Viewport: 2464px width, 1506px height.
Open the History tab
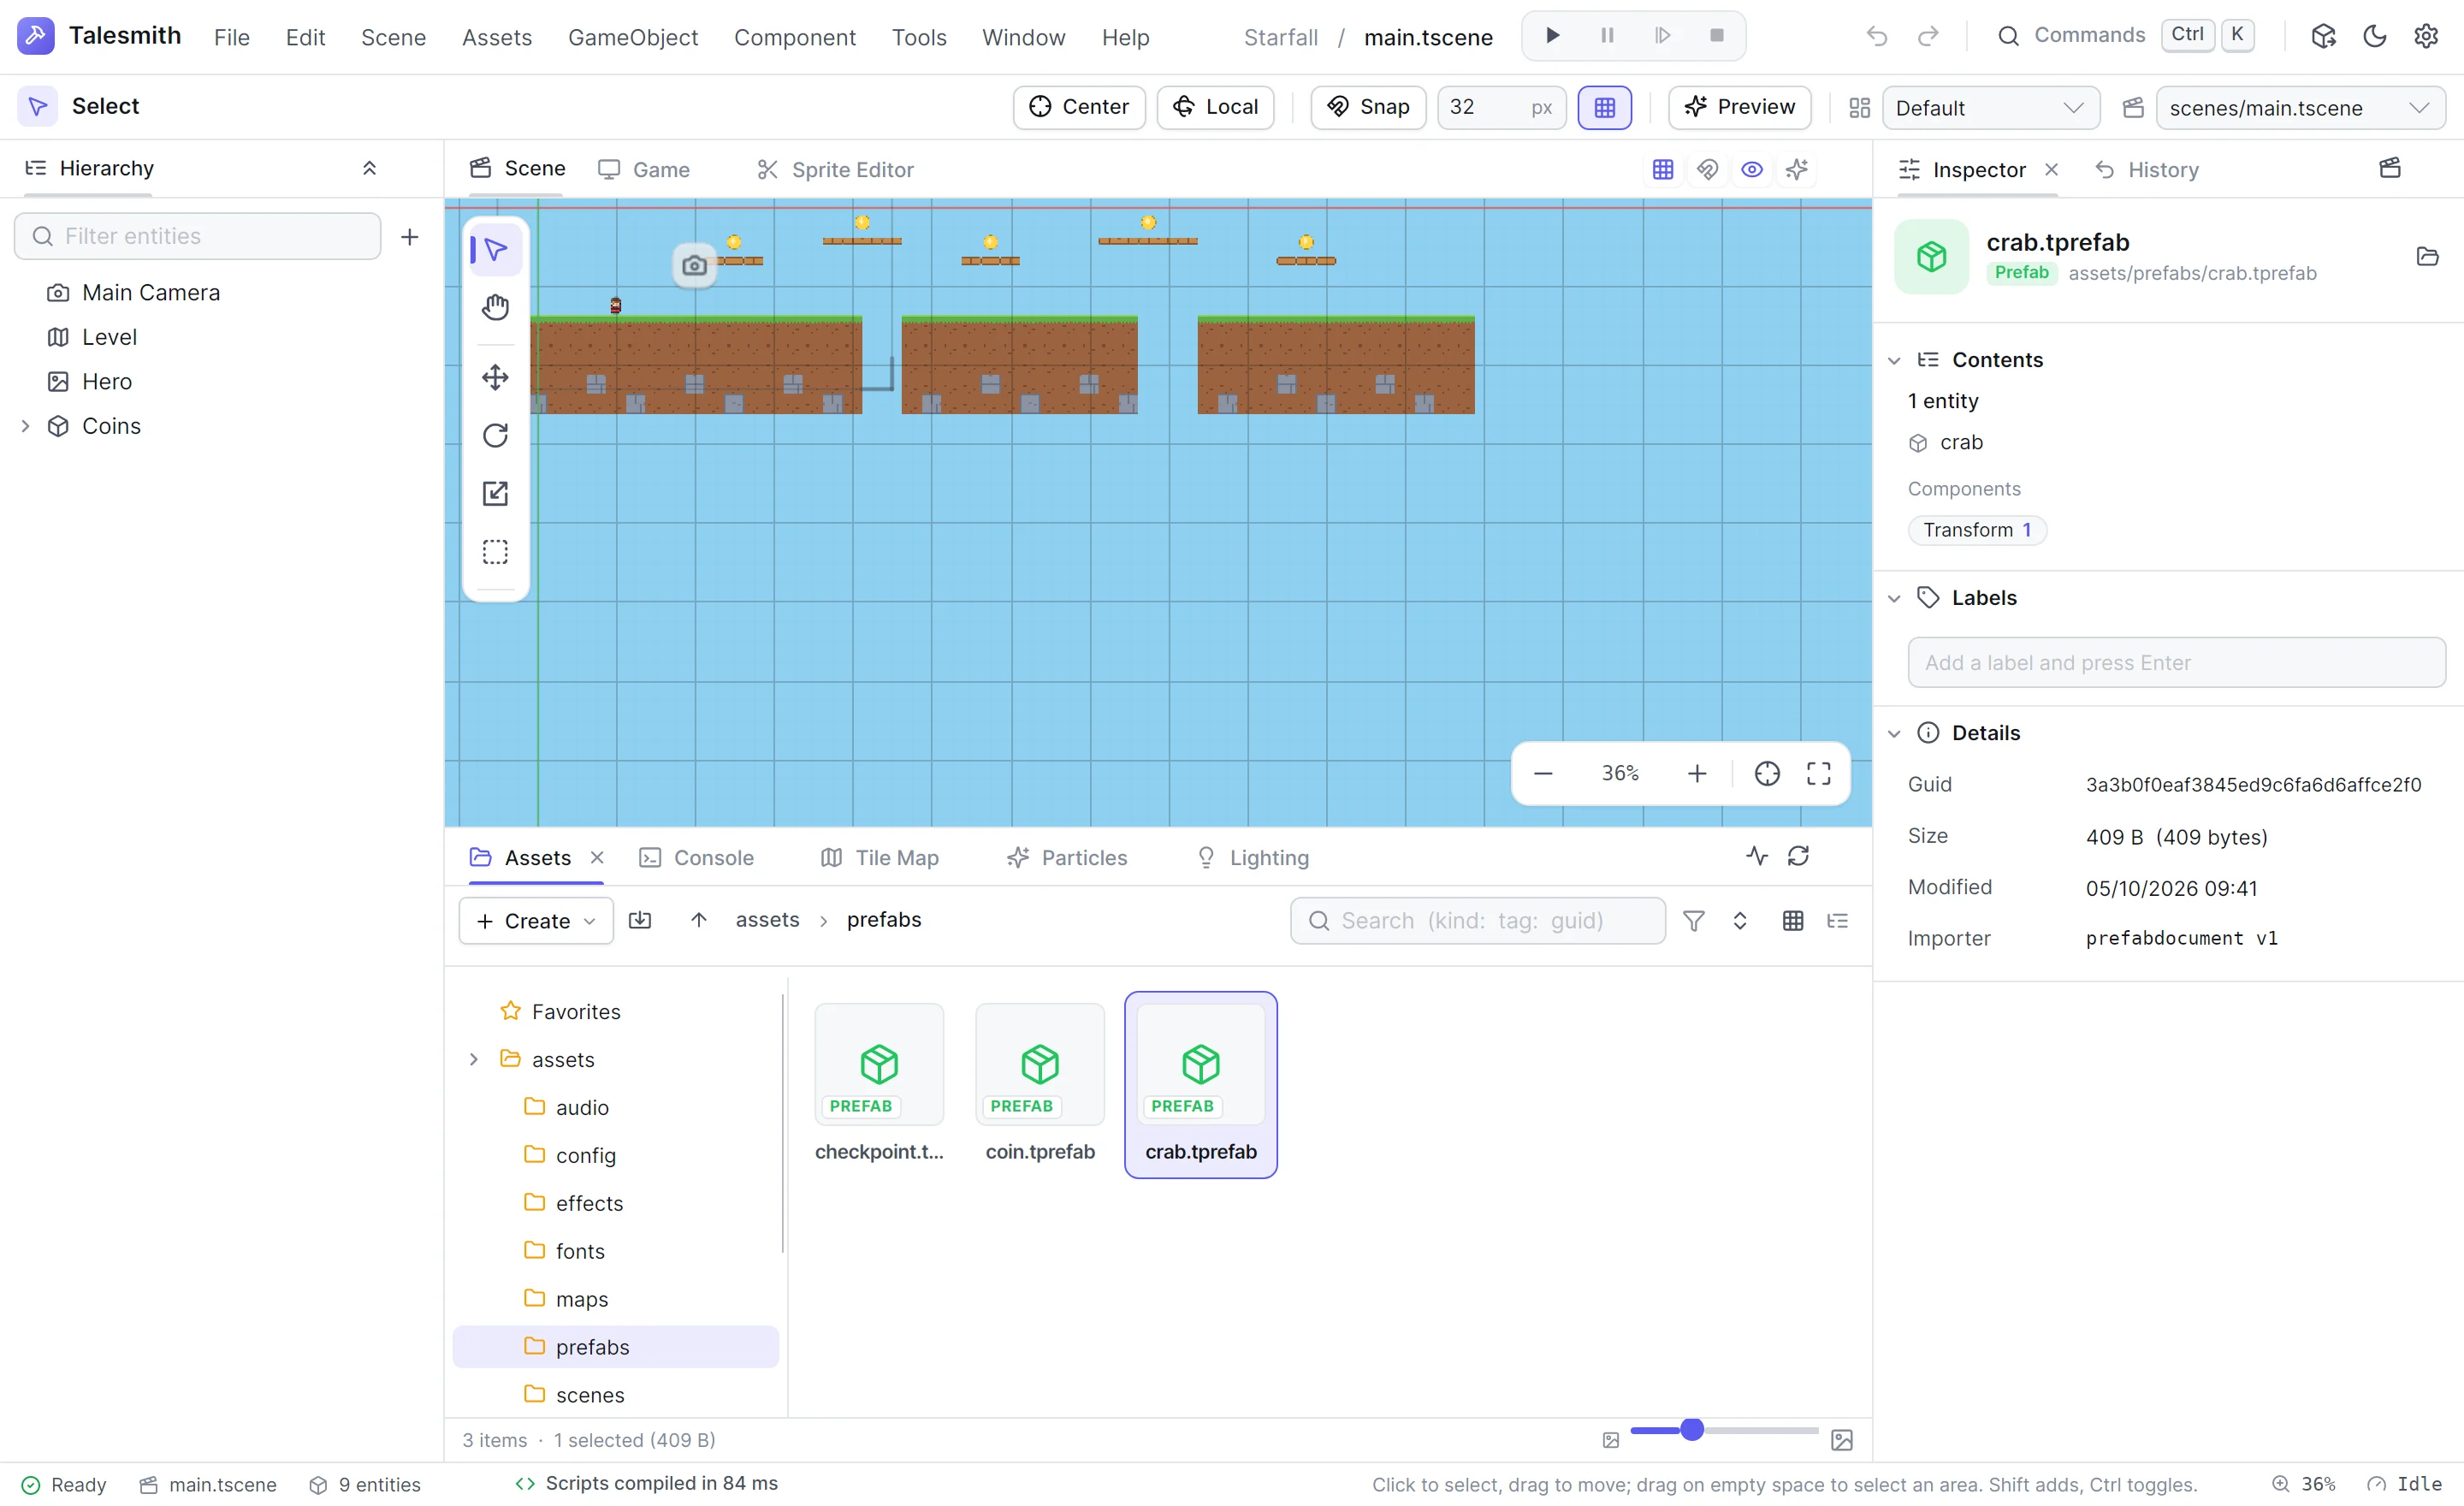(x=2146, y=169)
